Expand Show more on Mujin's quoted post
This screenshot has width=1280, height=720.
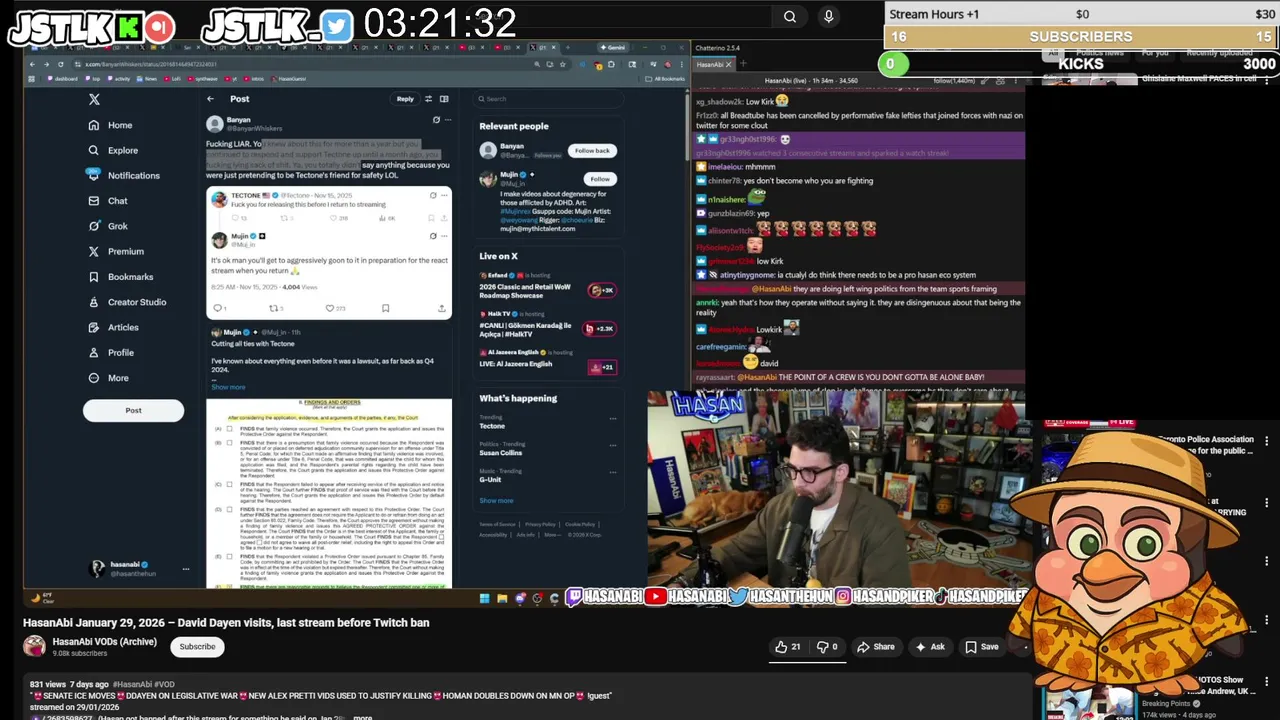point(228,387)
